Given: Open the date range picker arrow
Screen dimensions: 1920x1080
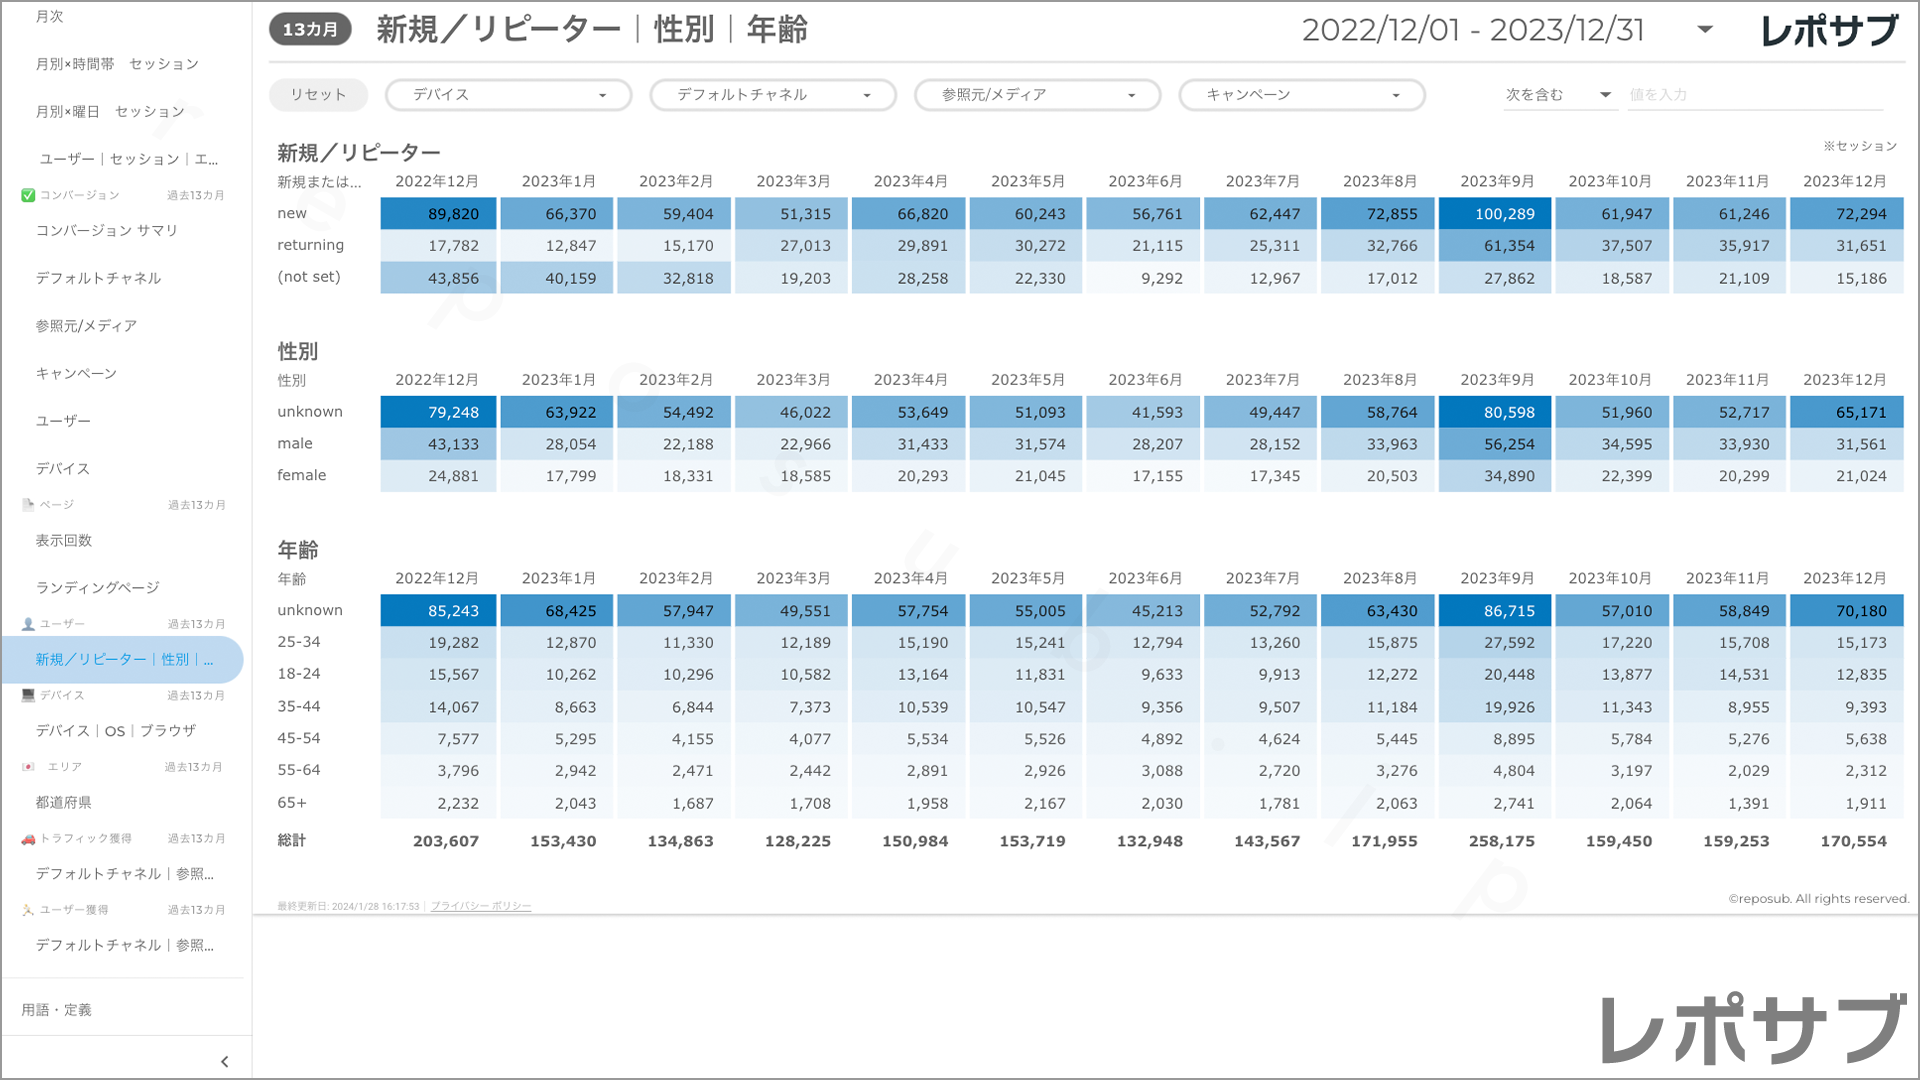Looking at the screenshot, I should click(1705, 30).
